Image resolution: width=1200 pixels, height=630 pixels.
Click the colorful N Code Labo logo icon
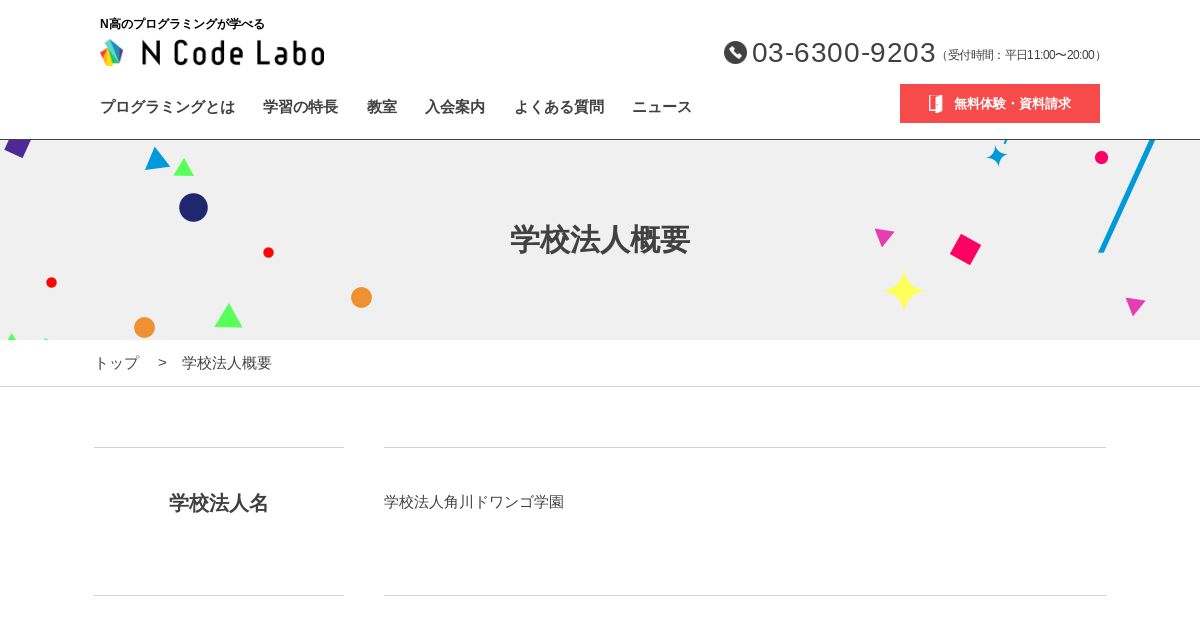coord(112,53)
